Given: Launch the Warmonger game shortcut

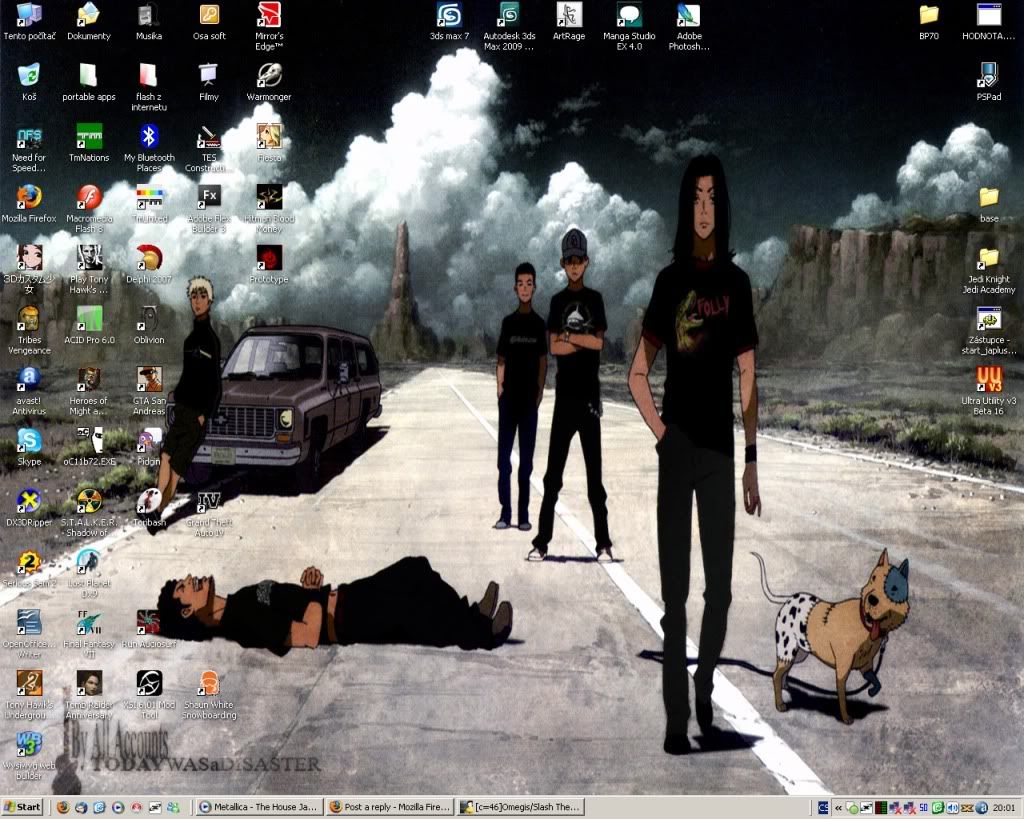Looking at the screenshot, I should (269, 82).
